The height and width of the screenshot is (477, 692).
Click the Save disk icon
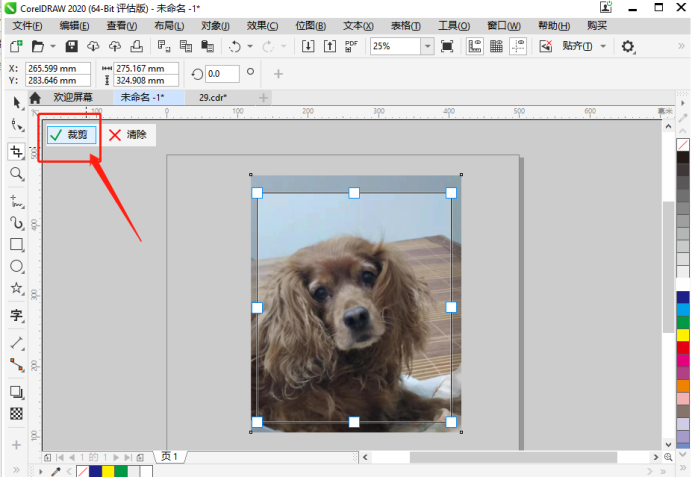point(71,46)
